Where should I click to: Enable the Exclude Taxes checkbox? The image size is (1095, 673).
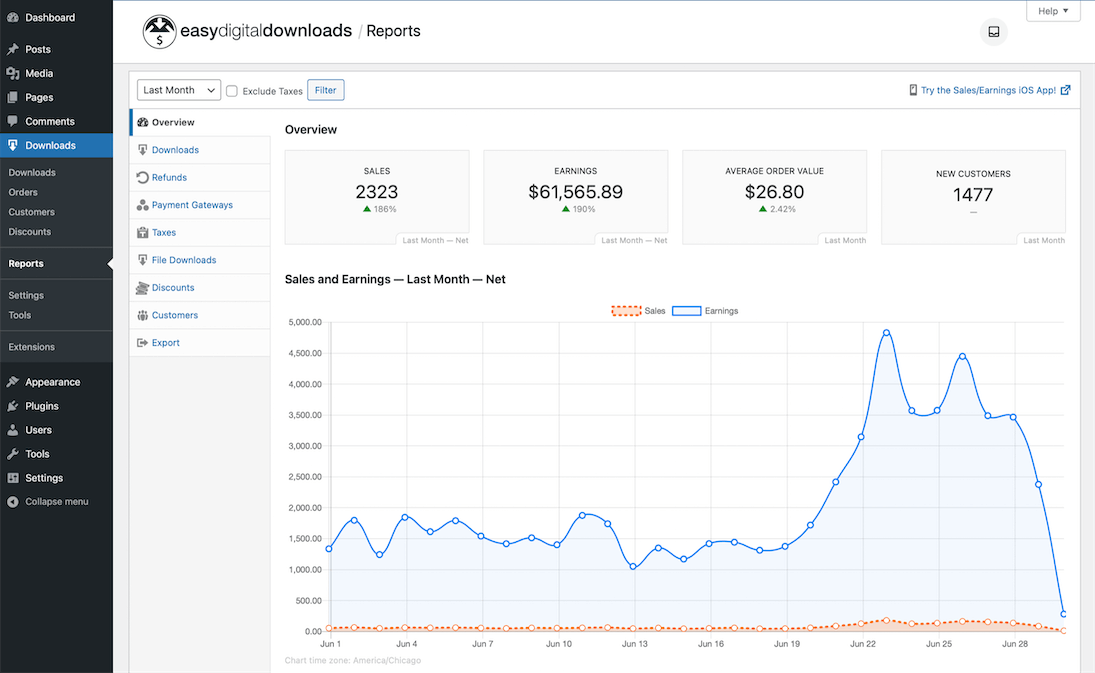click(232, 91)
